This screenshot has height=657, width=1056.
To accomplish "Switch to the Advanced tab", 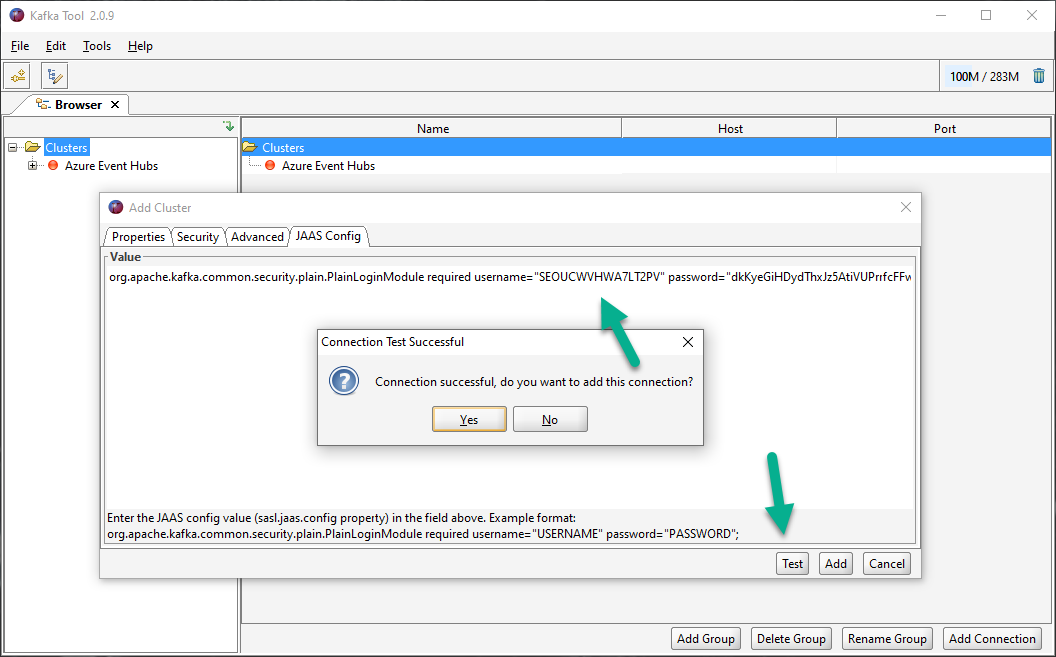I will pos(257,236).
